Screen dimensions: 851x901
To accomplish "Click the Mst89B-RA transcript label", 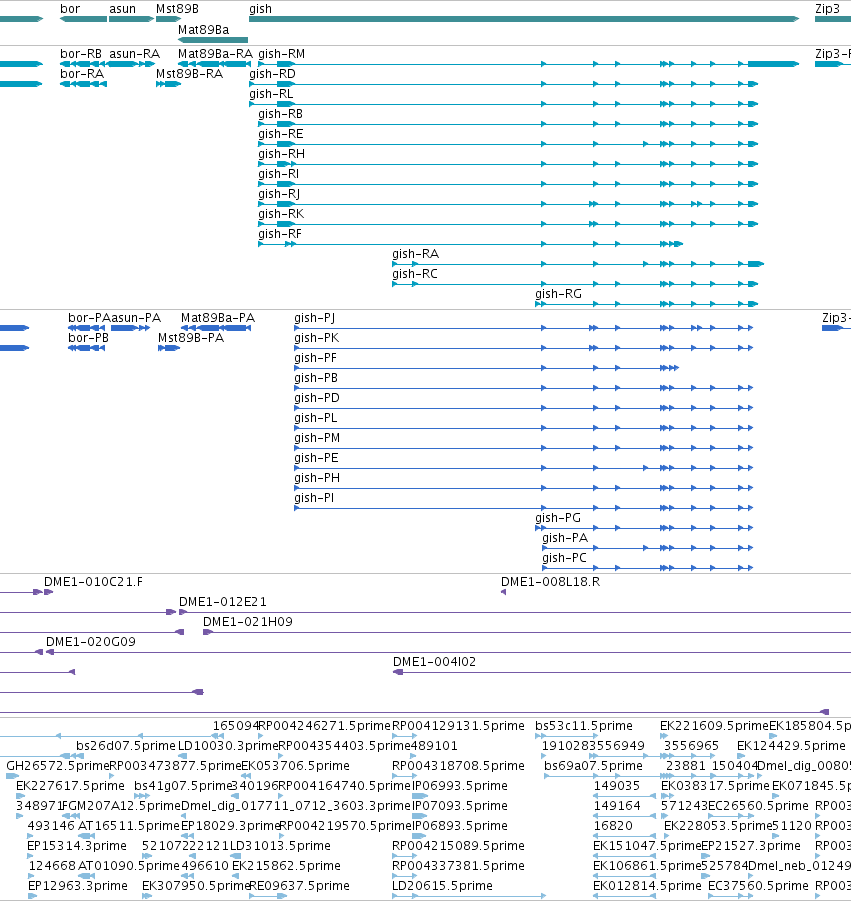I will pos(190,74).
